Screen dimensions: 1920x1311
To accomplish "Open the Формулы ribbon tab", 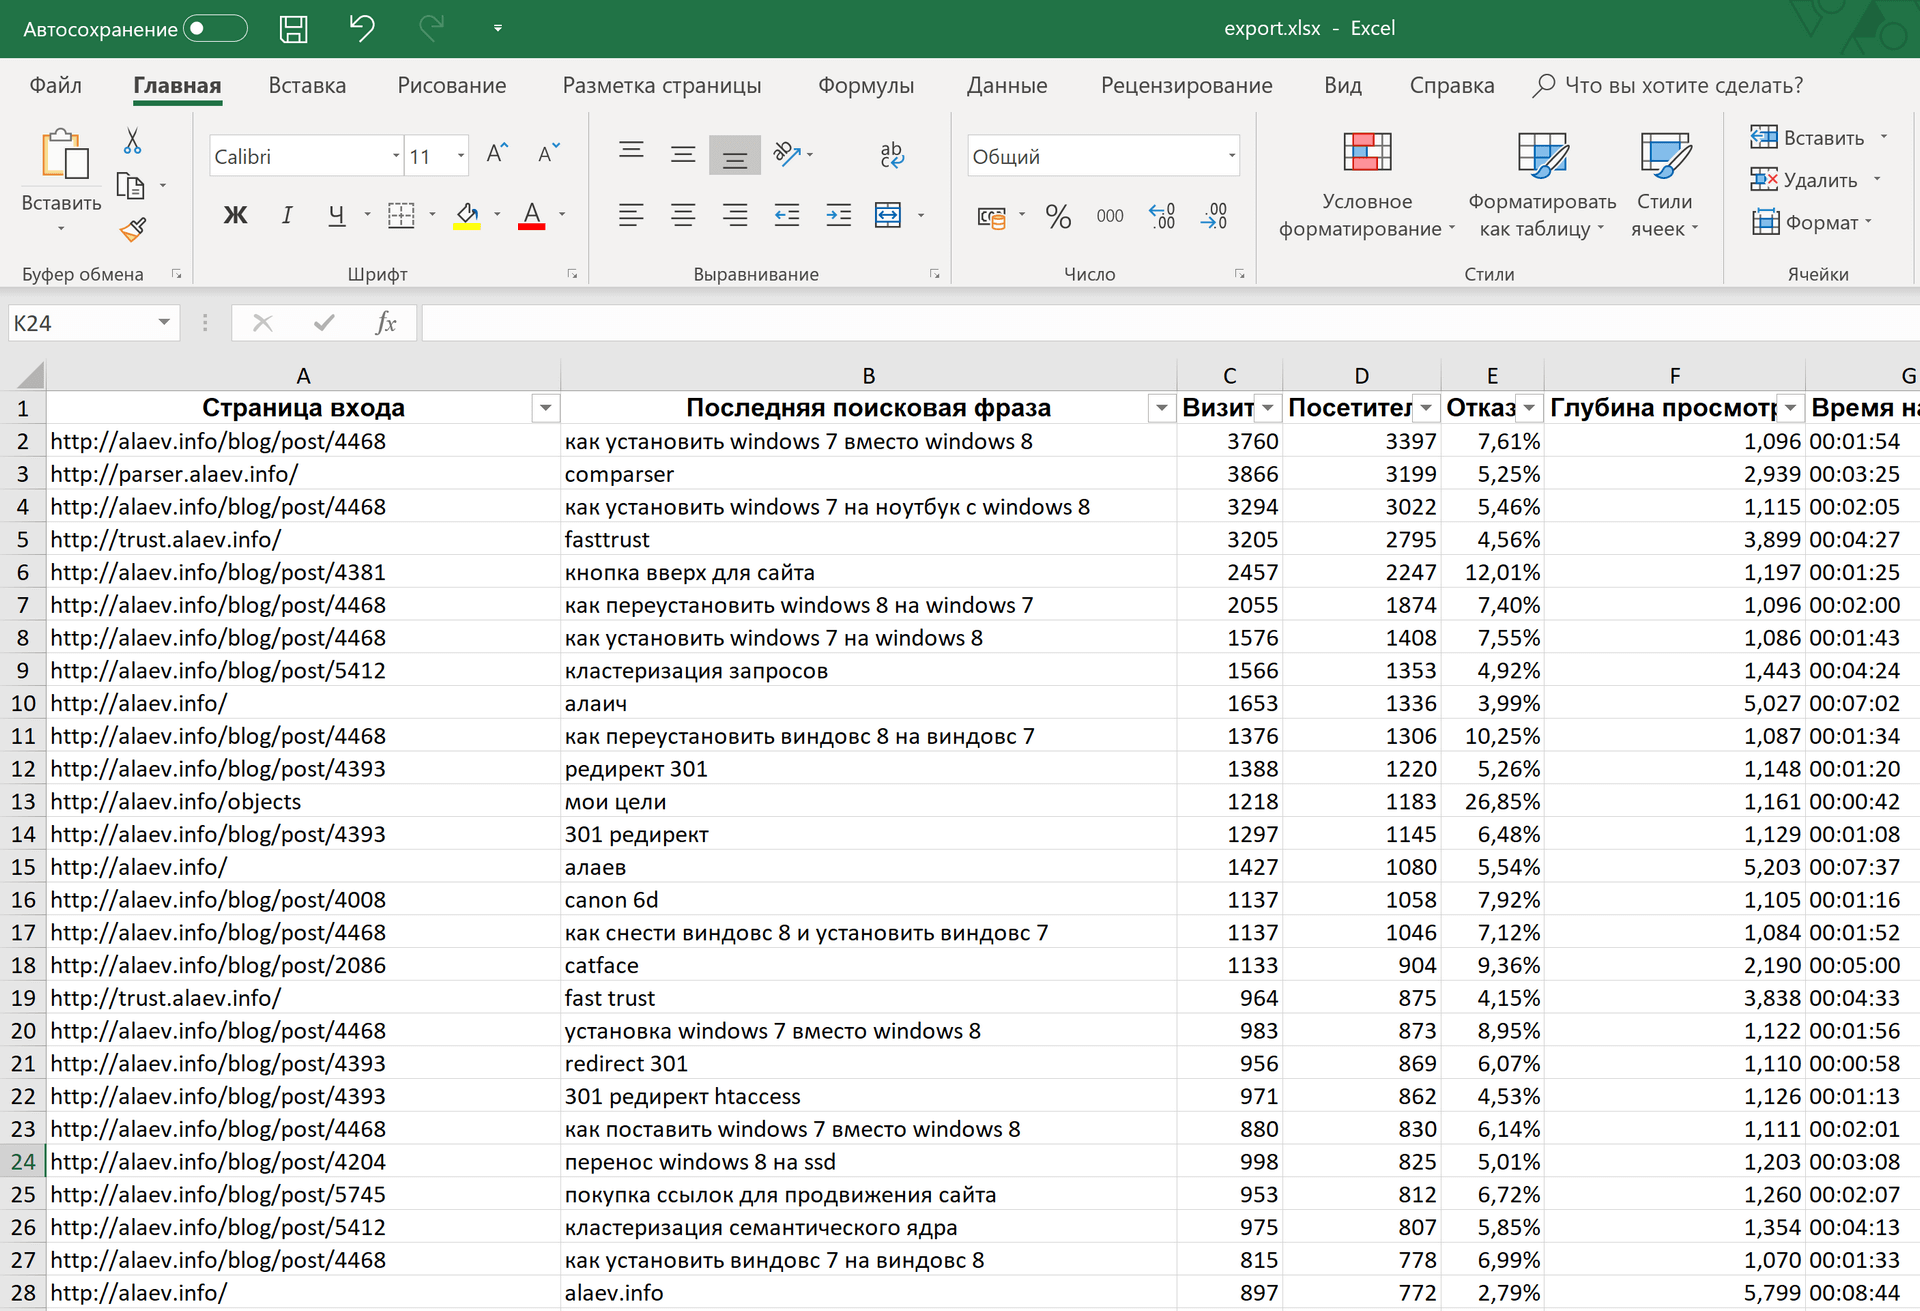I will coord(866,85).
